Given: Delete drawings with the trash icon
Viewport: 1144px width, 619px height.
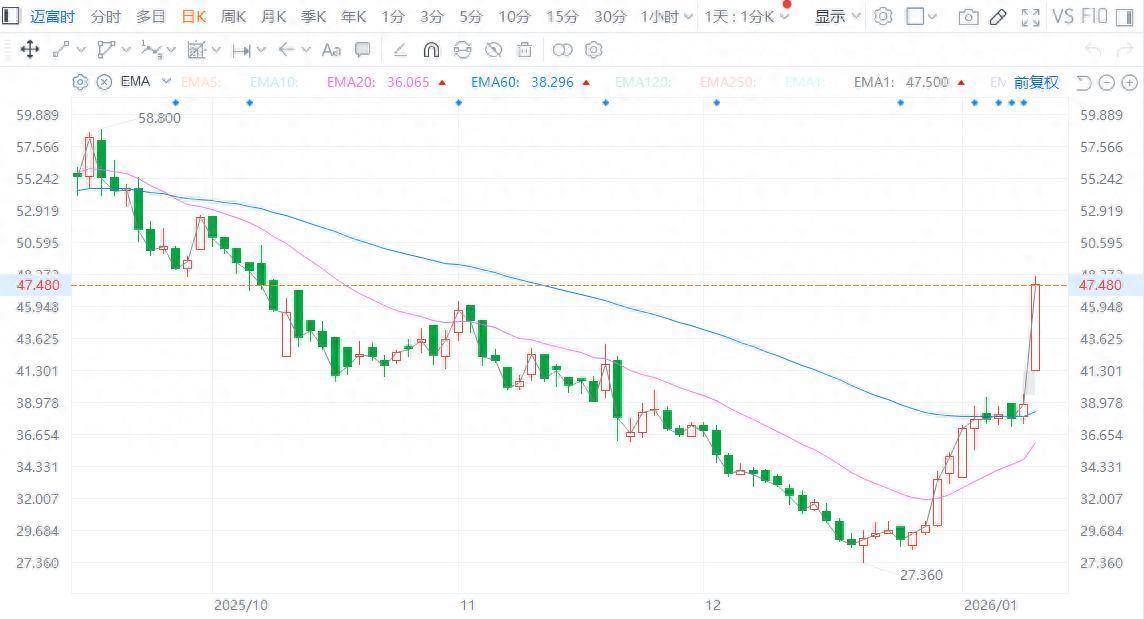Looking at the screenshot, I should point(524,50).
